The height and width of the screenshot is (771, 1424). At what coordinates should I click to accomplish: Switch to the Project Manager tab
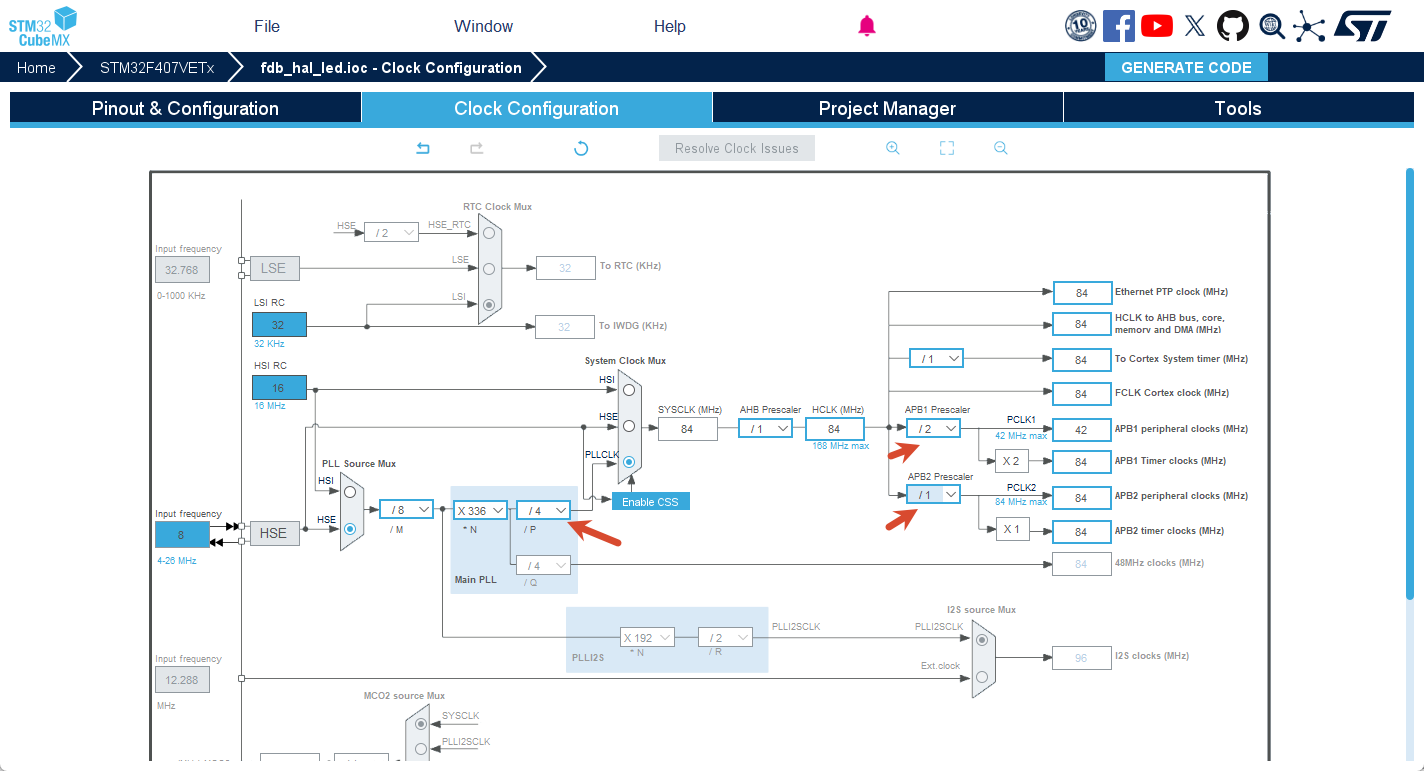[x=887, y=108]
